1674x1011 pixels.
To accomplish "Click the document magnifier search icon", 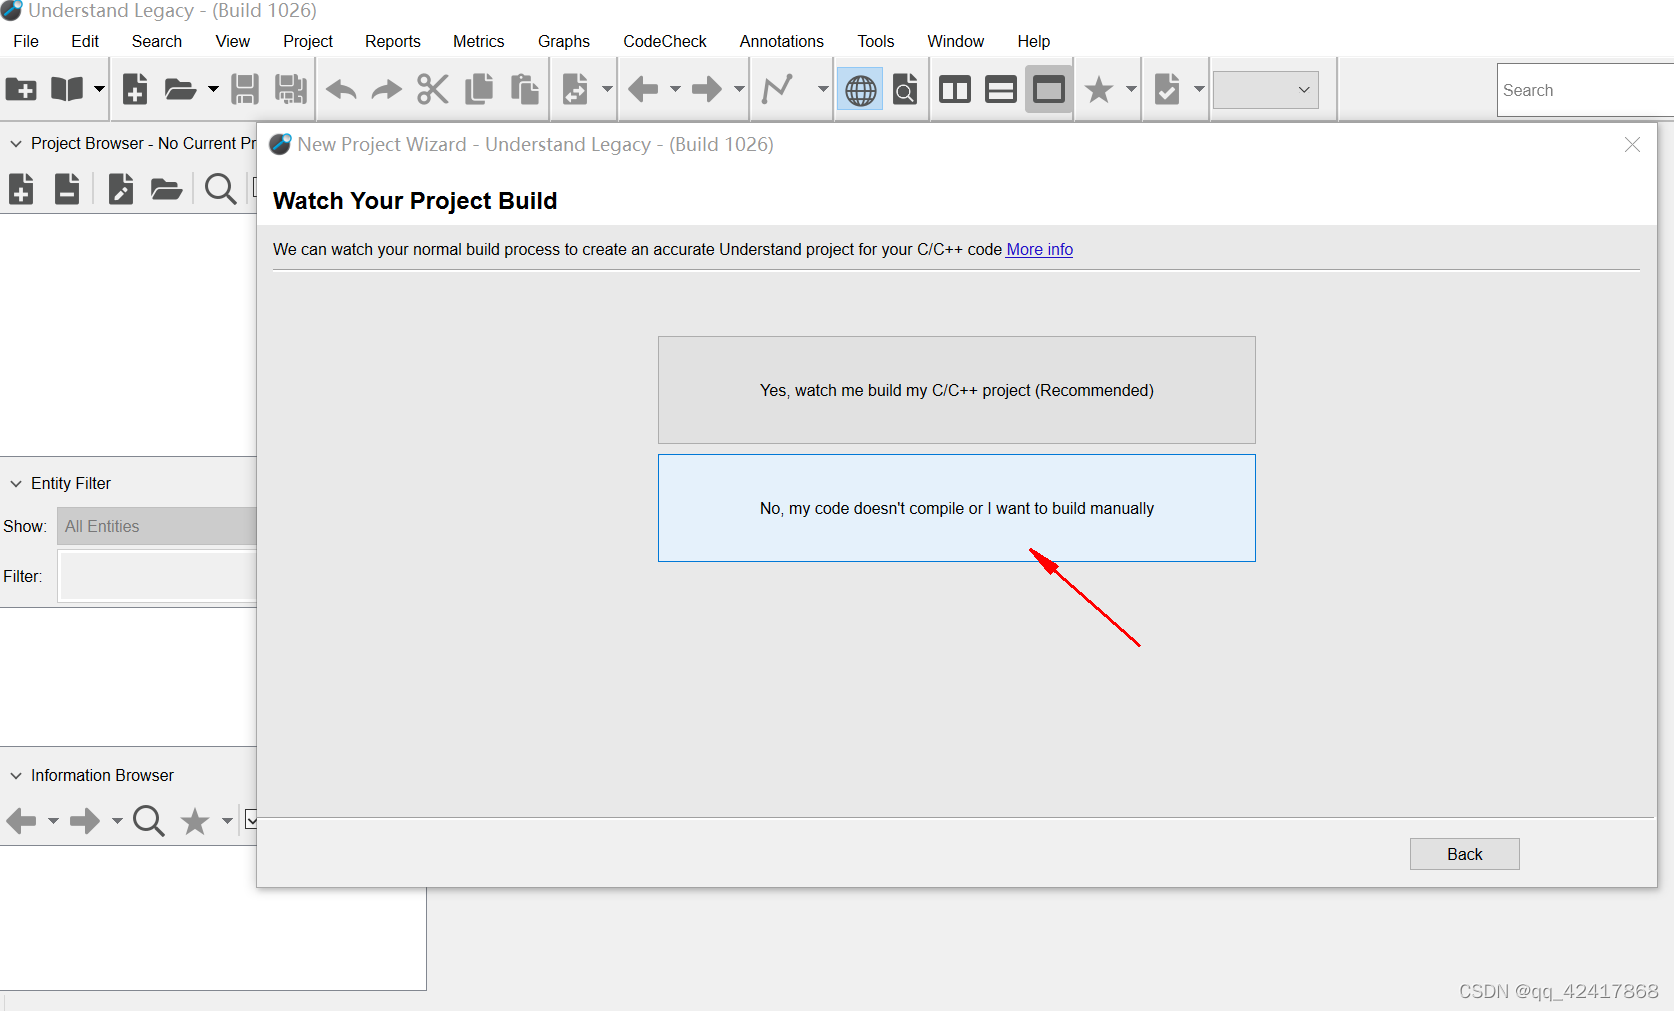I will (905, 90).
